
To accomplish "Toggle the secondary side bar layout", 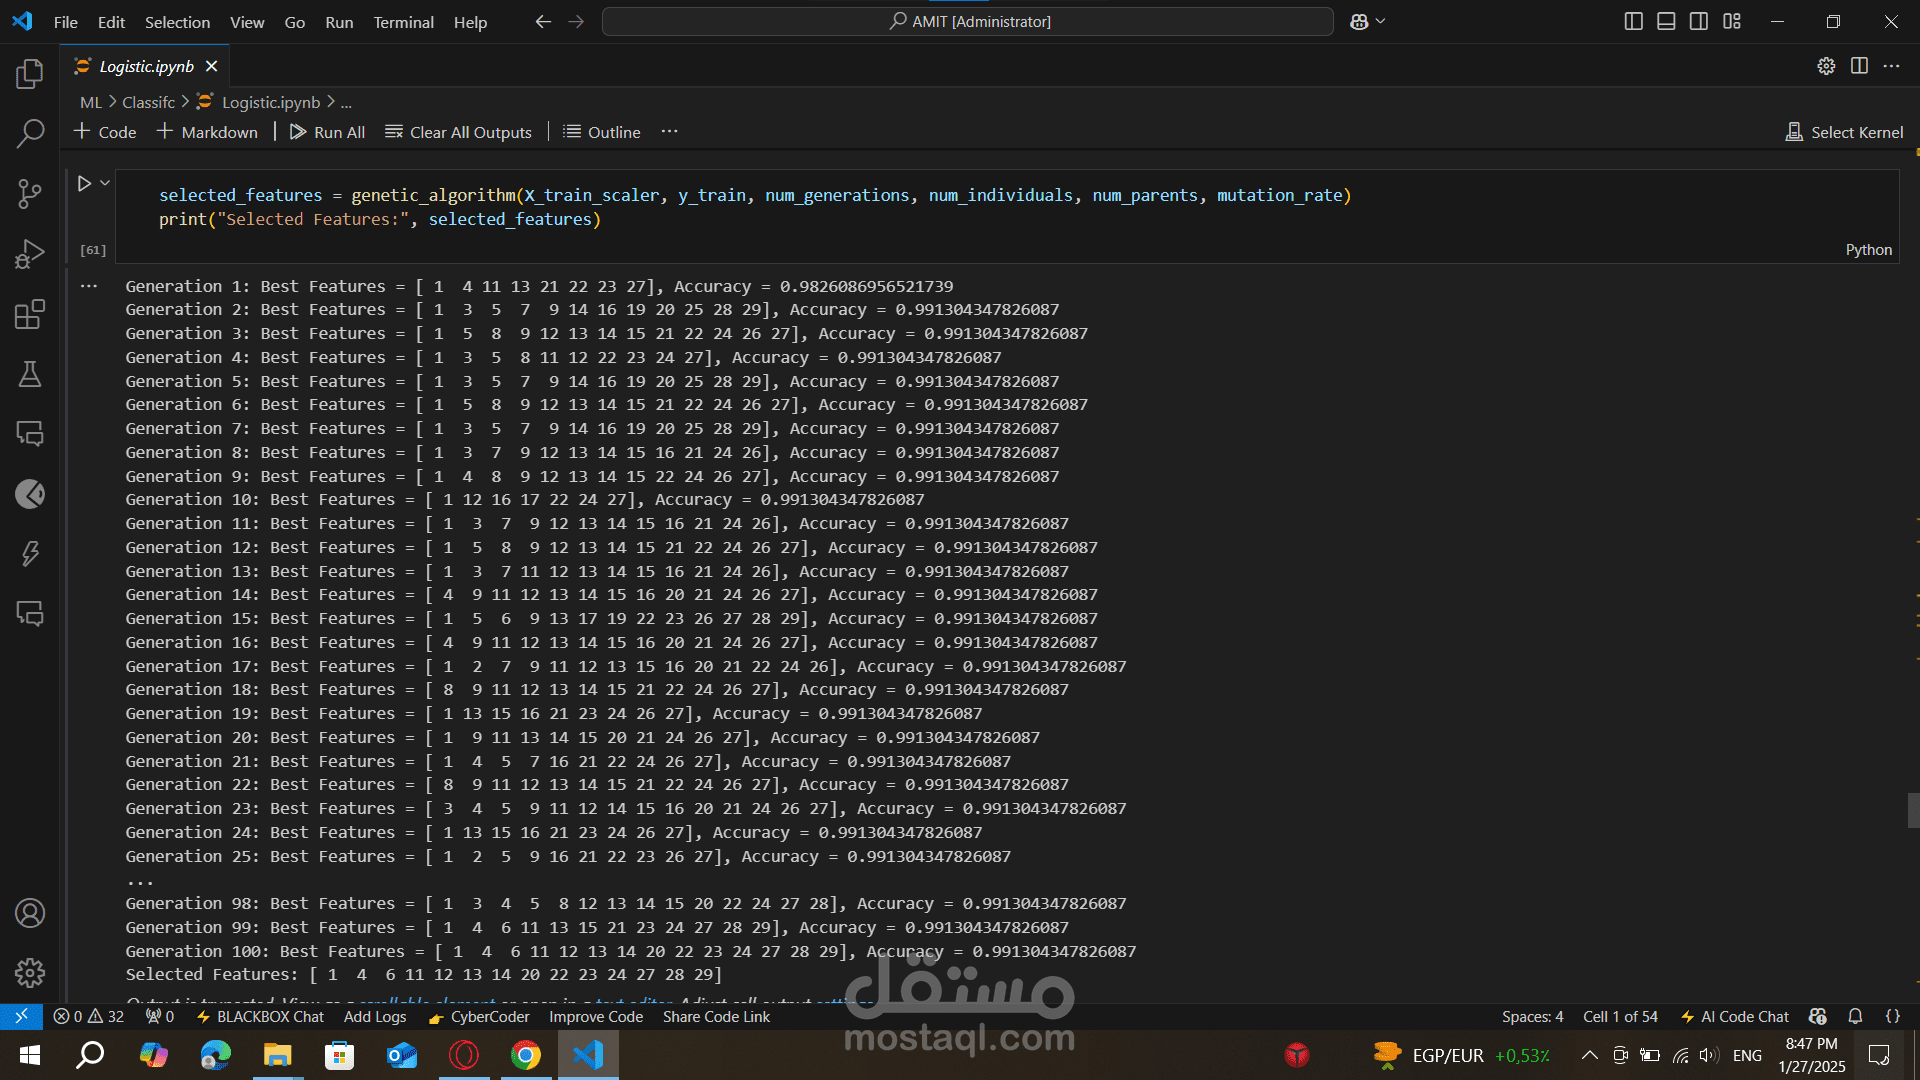I will click(1699, 21).
